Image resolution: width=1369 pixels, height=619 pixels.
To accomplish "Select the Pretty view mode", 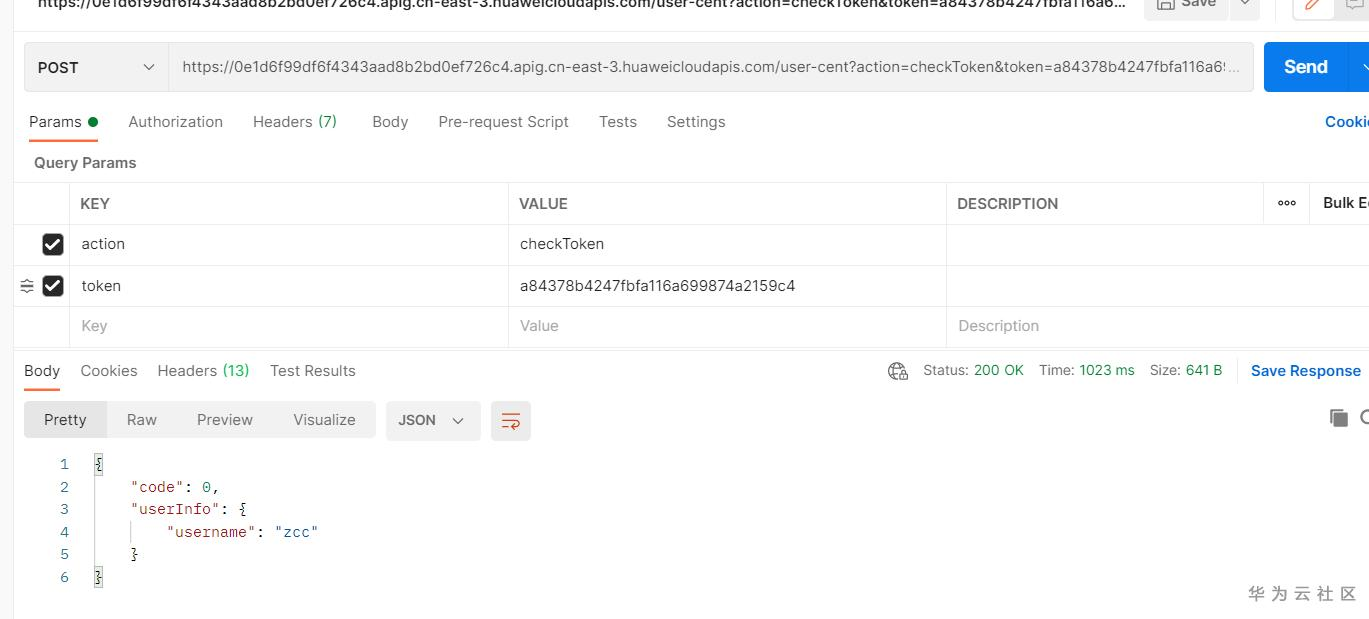I will tap(65, 420).
